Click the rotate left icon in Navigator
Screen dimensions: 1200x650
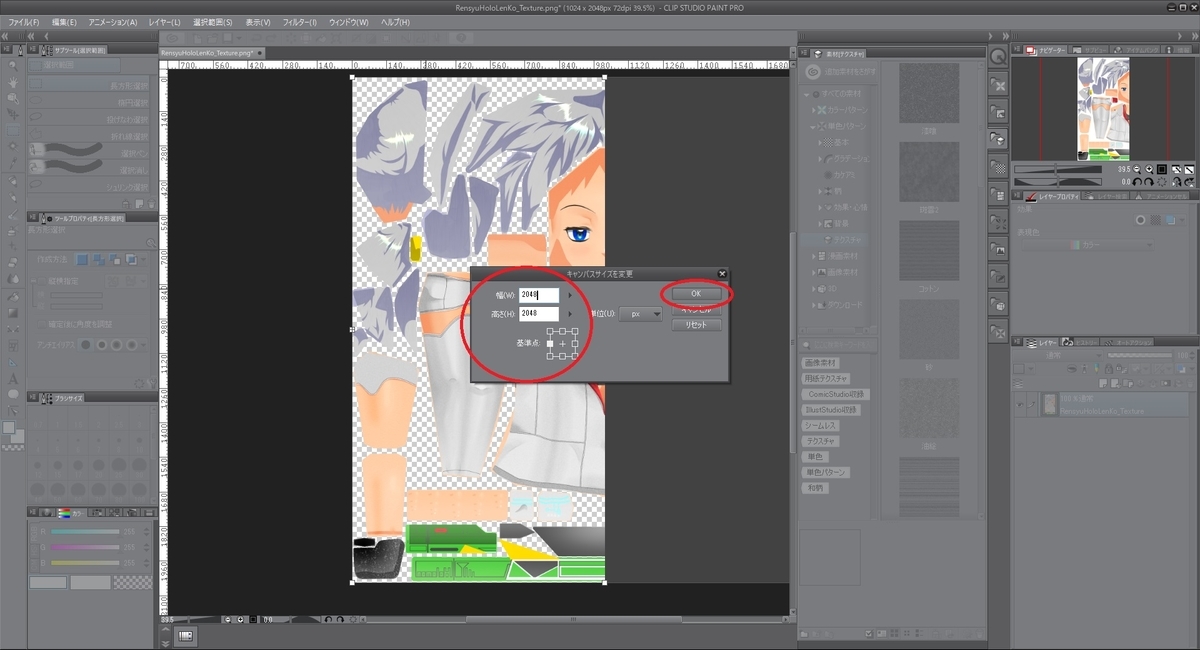(1137, 182)
